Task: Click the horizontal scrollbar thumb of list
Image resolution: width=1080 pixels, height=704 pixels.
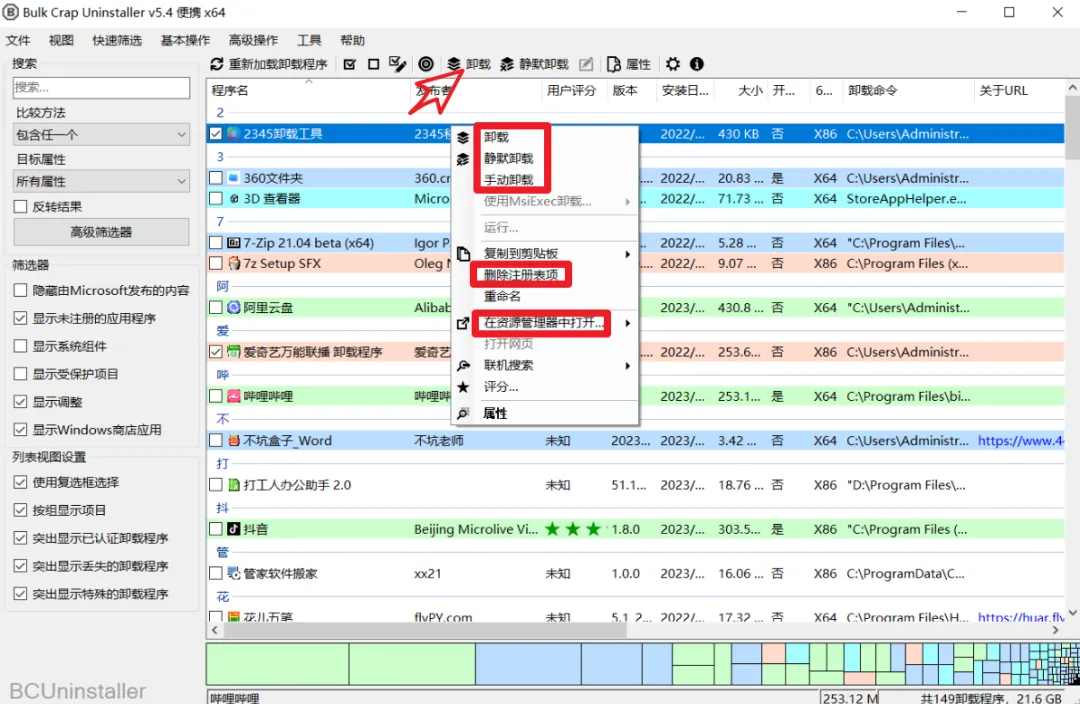Action: click(x=424, y=630)
